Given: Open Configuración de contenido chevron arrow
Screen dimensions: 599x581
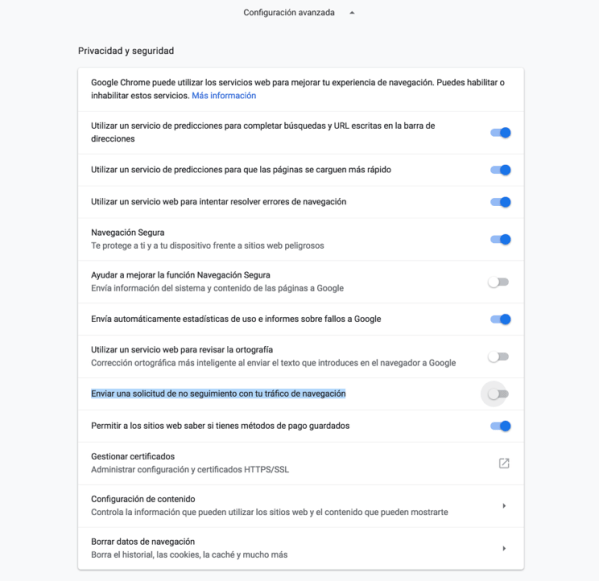Looking at the screenshot, I should coord(504,506).
